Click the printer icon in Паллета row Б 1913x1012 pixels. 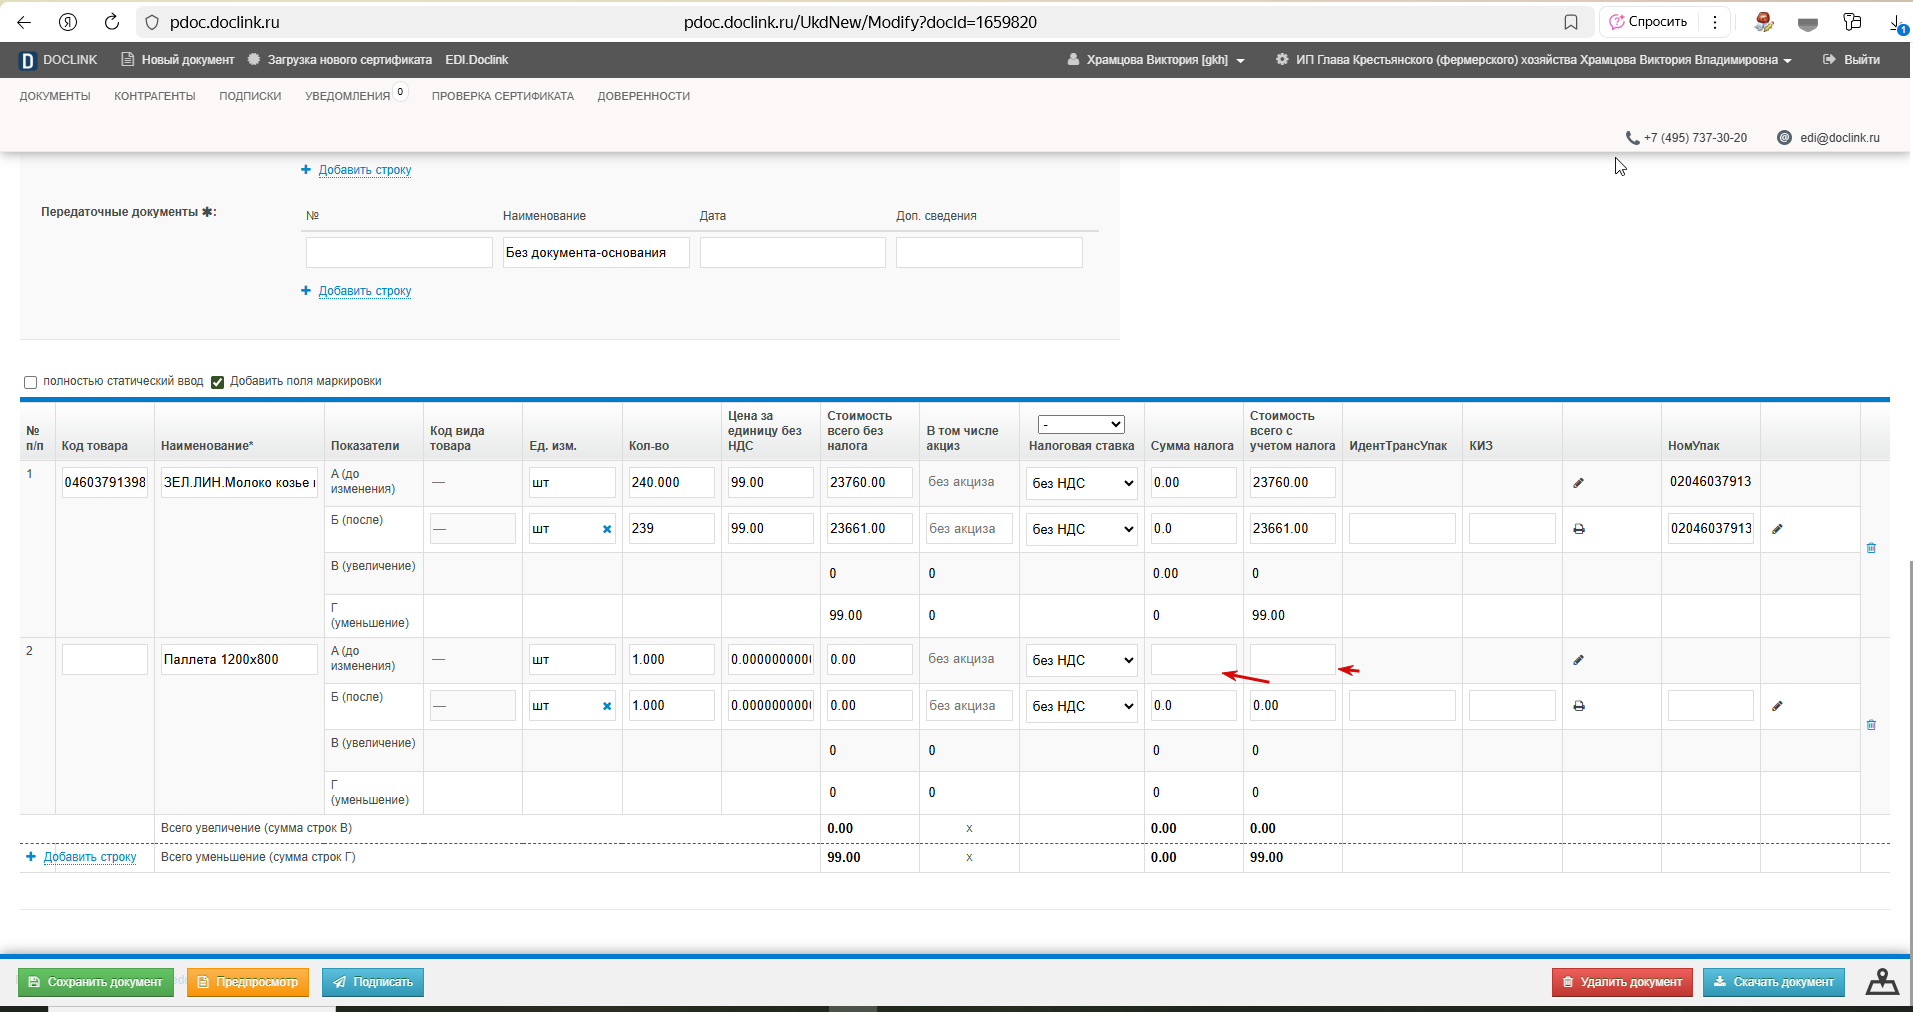point(1579,706)
